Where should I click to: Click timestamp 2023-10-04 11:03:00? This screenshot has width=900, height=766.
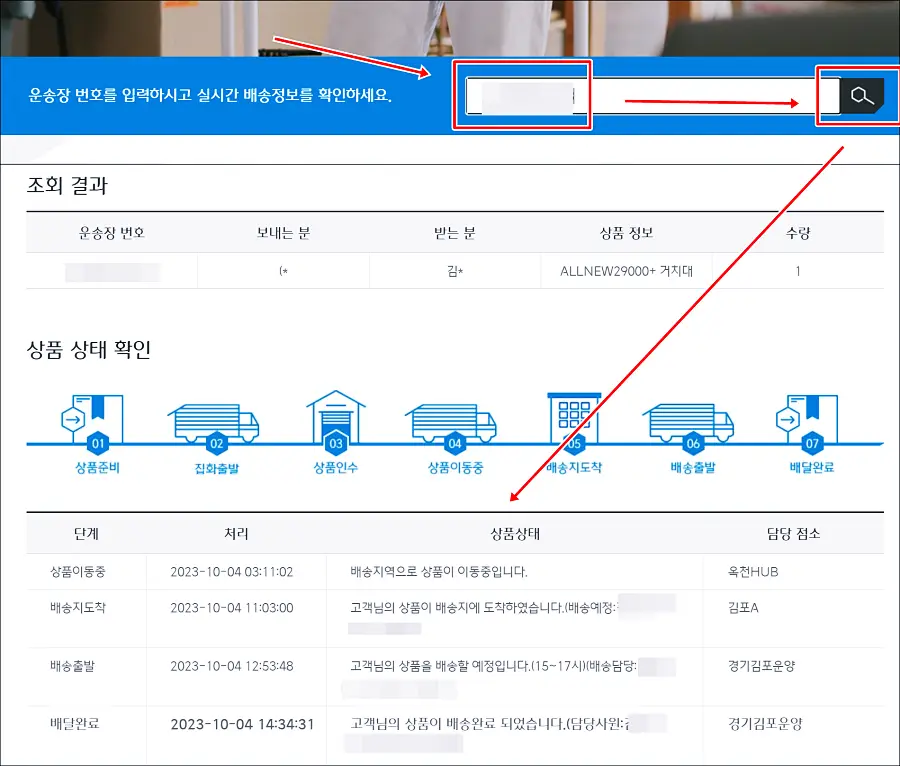[232, 608]
